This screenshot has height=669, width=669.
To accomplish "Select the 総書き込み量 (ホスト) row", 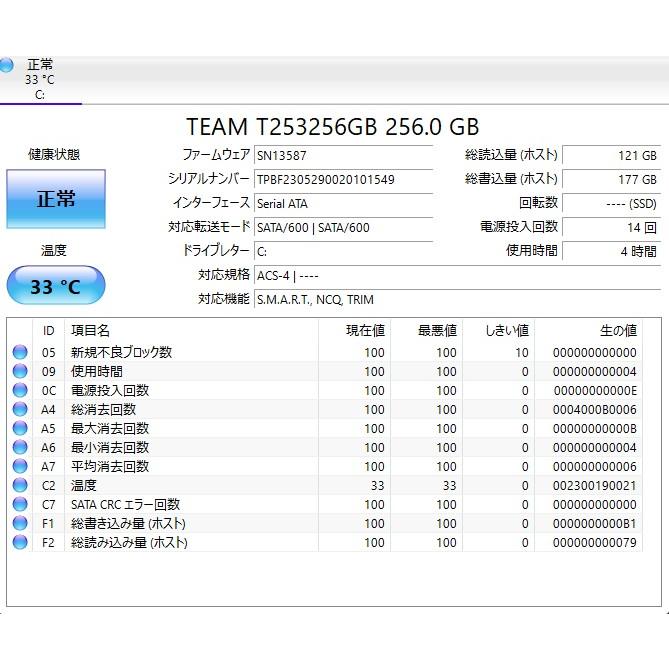I will (x=326, y=523).
